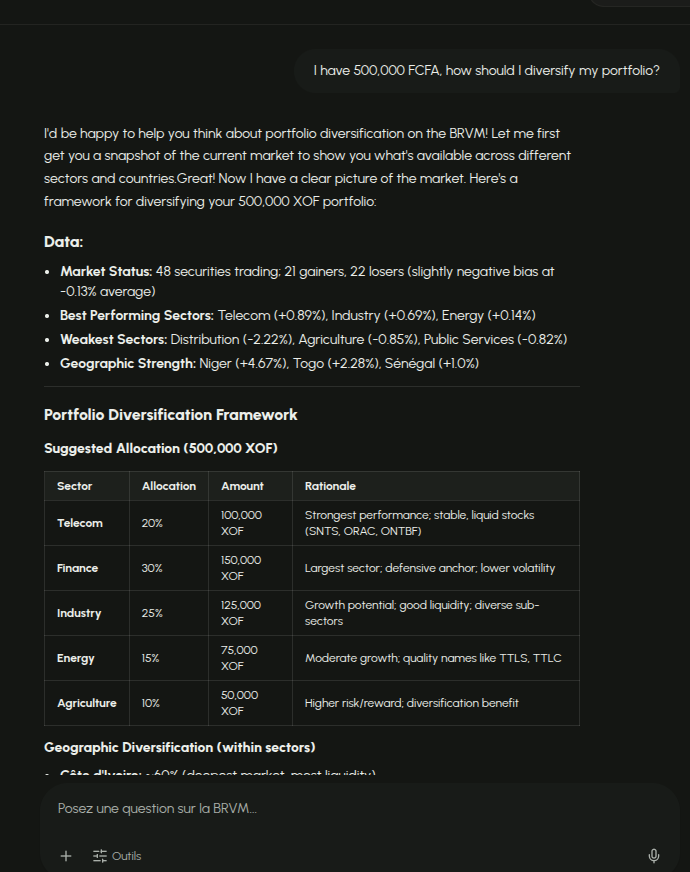The height and width of the screenshot is (872, 690).
Task: Select the user message bubble about 500,000 FCFA
Action: point(487,71)
